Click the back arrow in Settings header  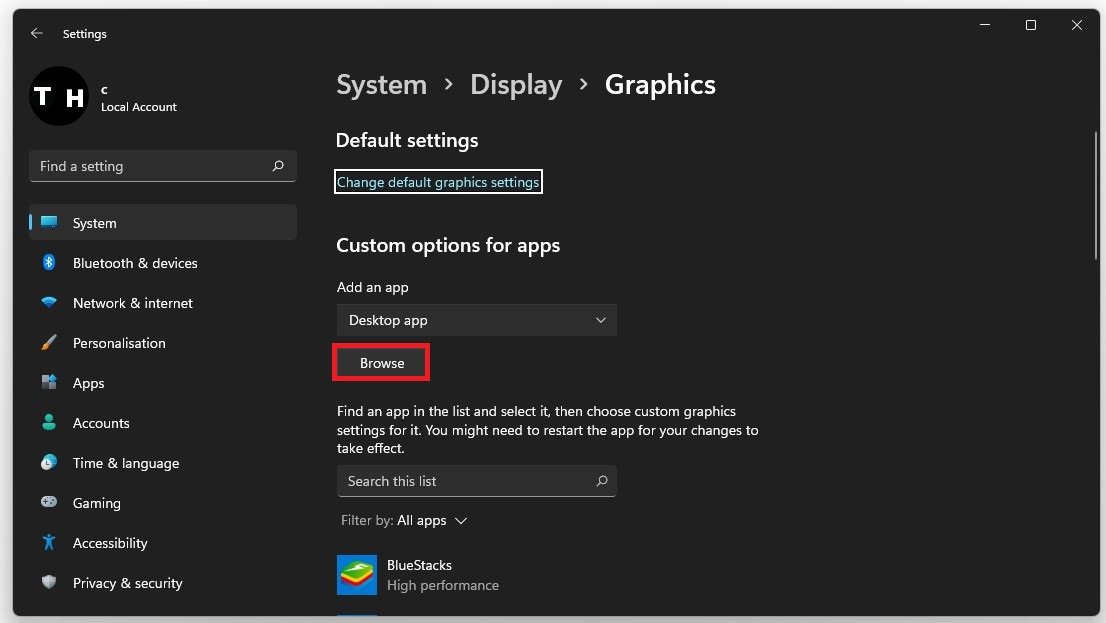coord(37,33)
